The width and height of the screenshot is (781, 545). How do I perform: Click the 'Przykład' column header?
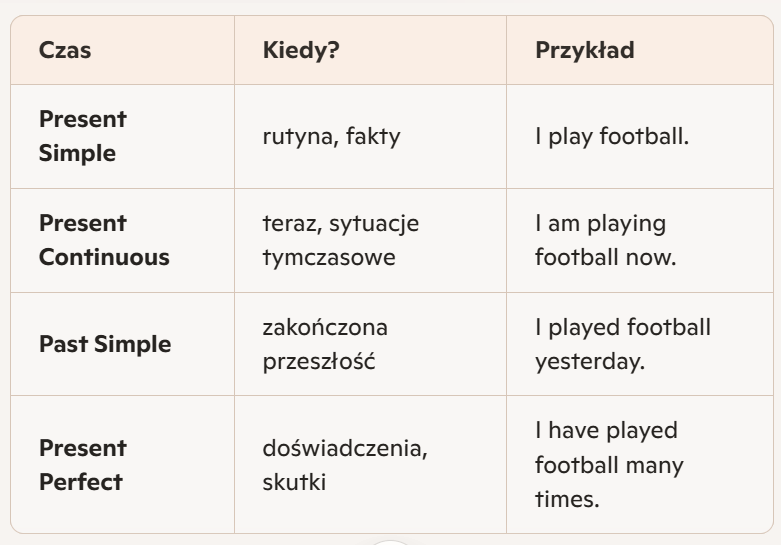(585, 50)
